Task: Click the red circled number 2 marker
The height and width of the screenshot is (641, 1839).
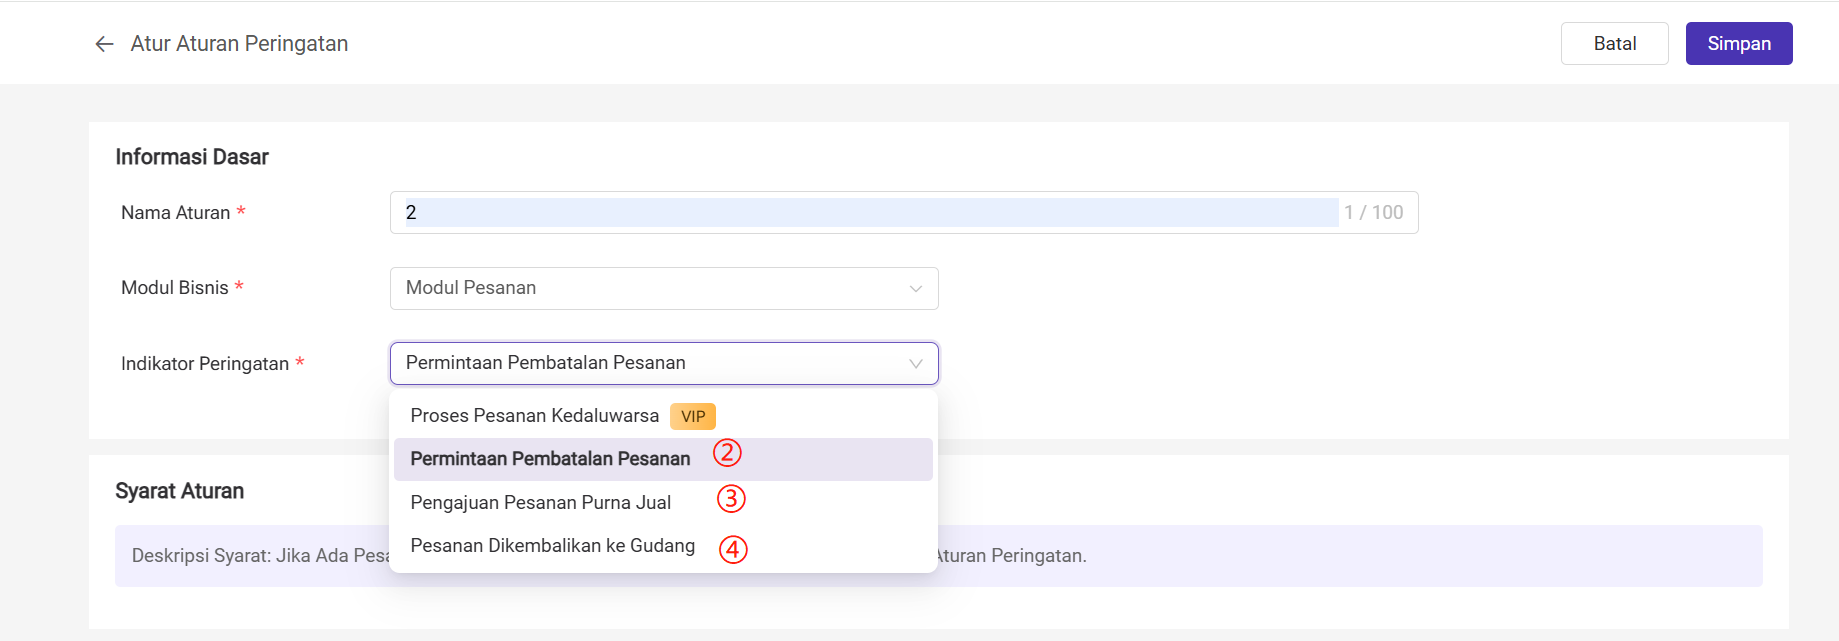Action: pos(727,453)
